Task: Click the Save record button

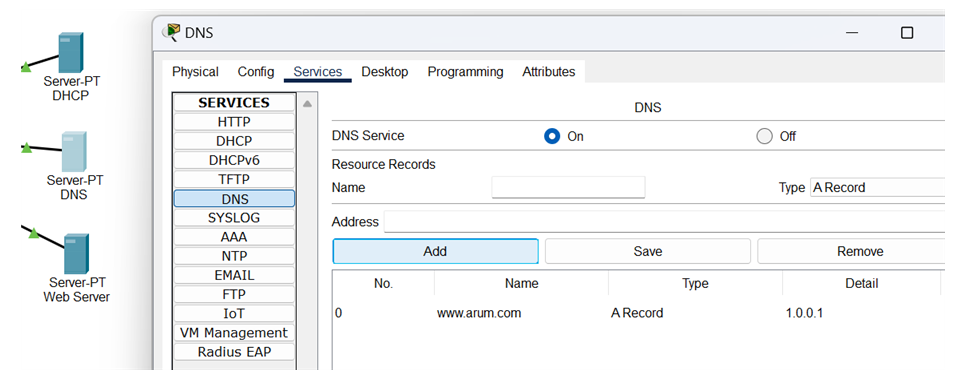Action: (648, 251)
